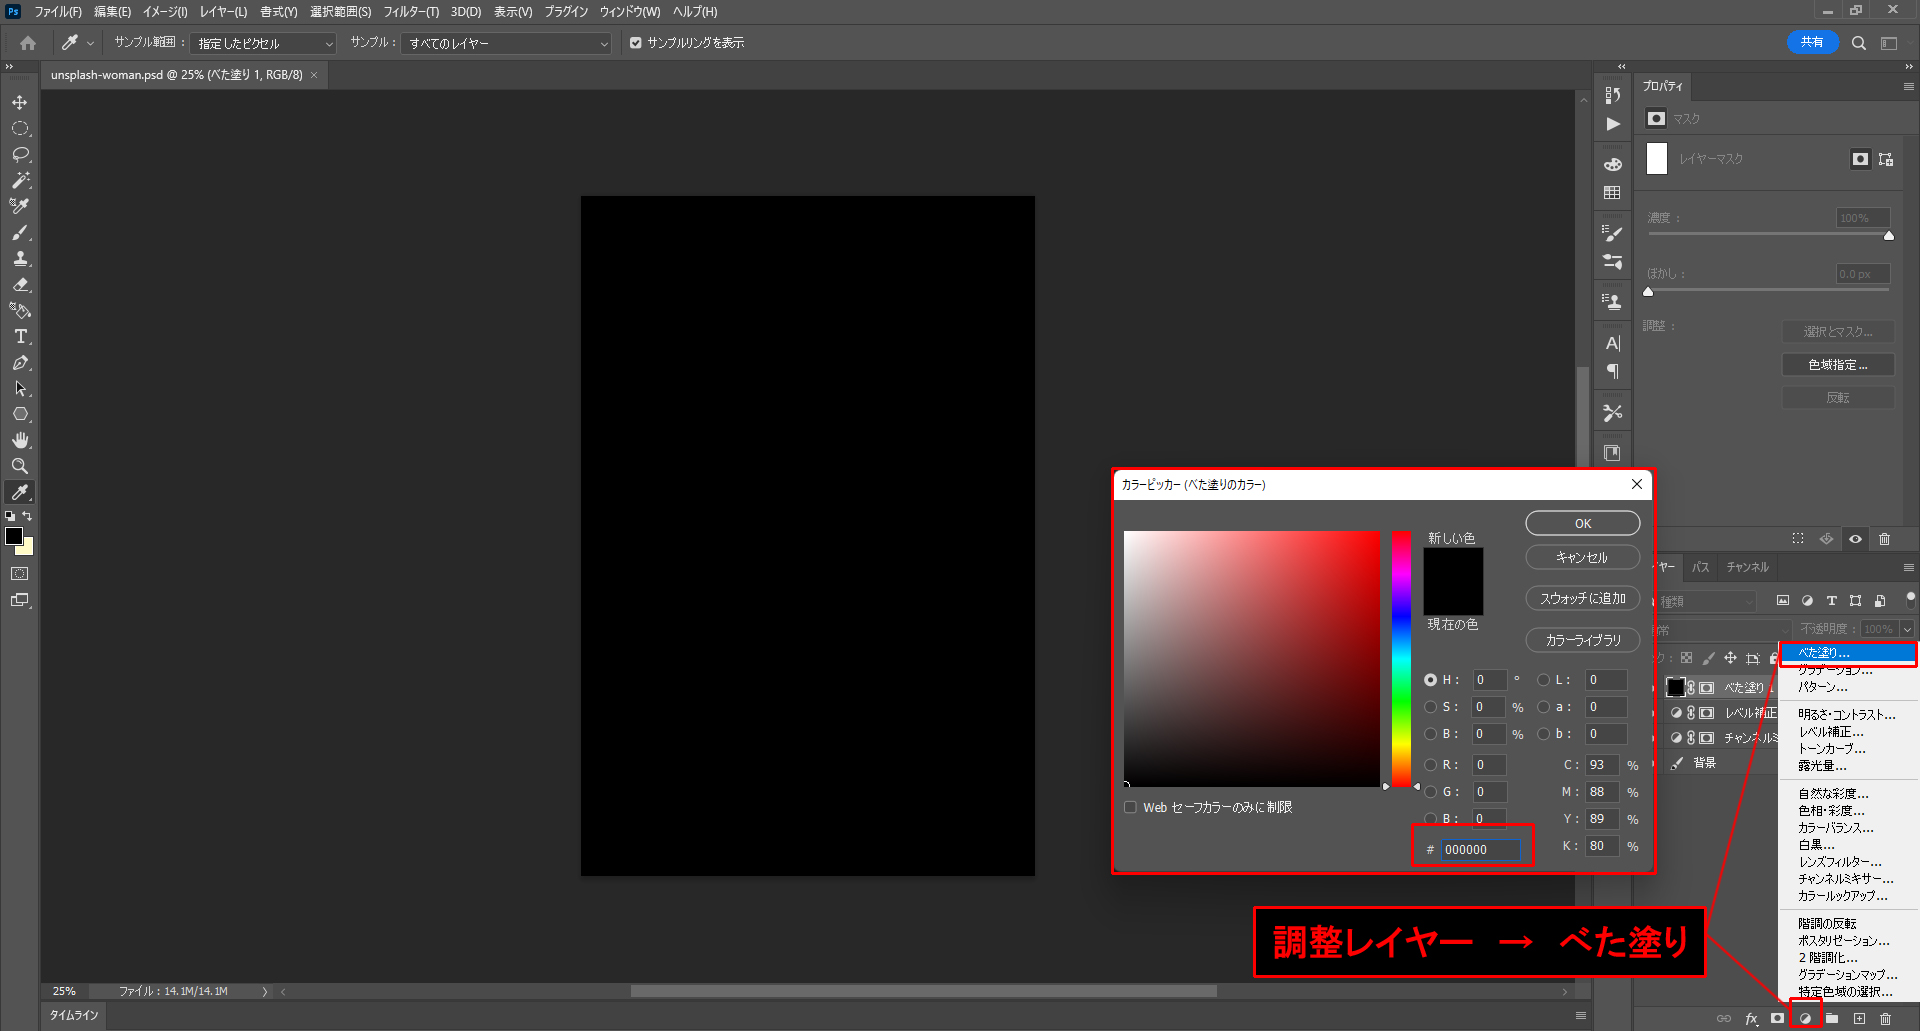Select the Zoom tool
1920x1031 pixels.
pos(20,466)
